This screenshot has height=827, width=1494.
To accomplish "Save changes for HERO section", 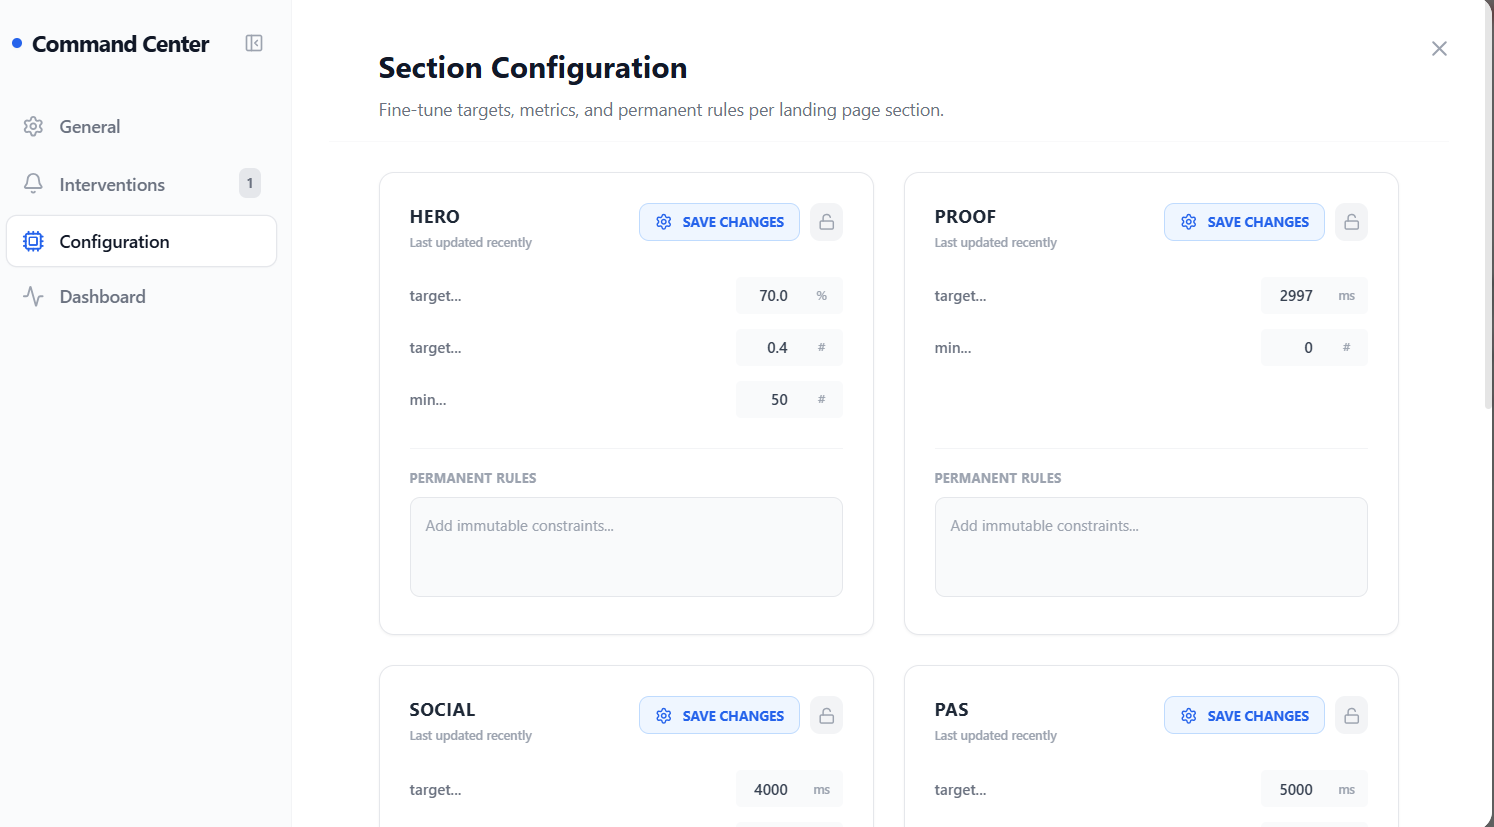I will tap(719, 222).
